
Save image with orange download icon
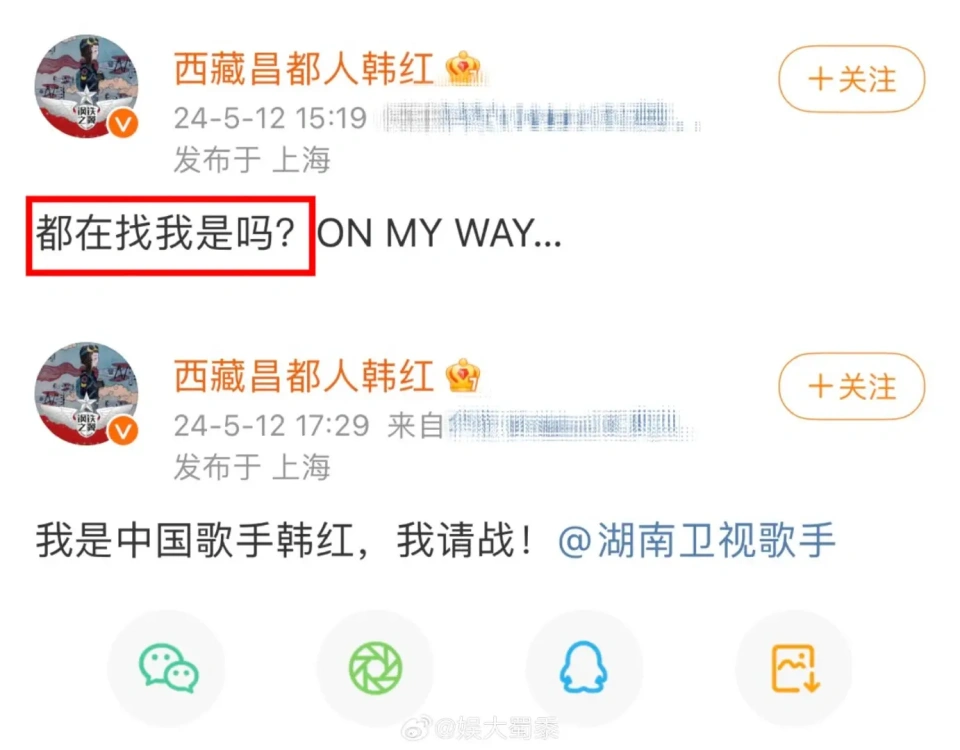794,667
